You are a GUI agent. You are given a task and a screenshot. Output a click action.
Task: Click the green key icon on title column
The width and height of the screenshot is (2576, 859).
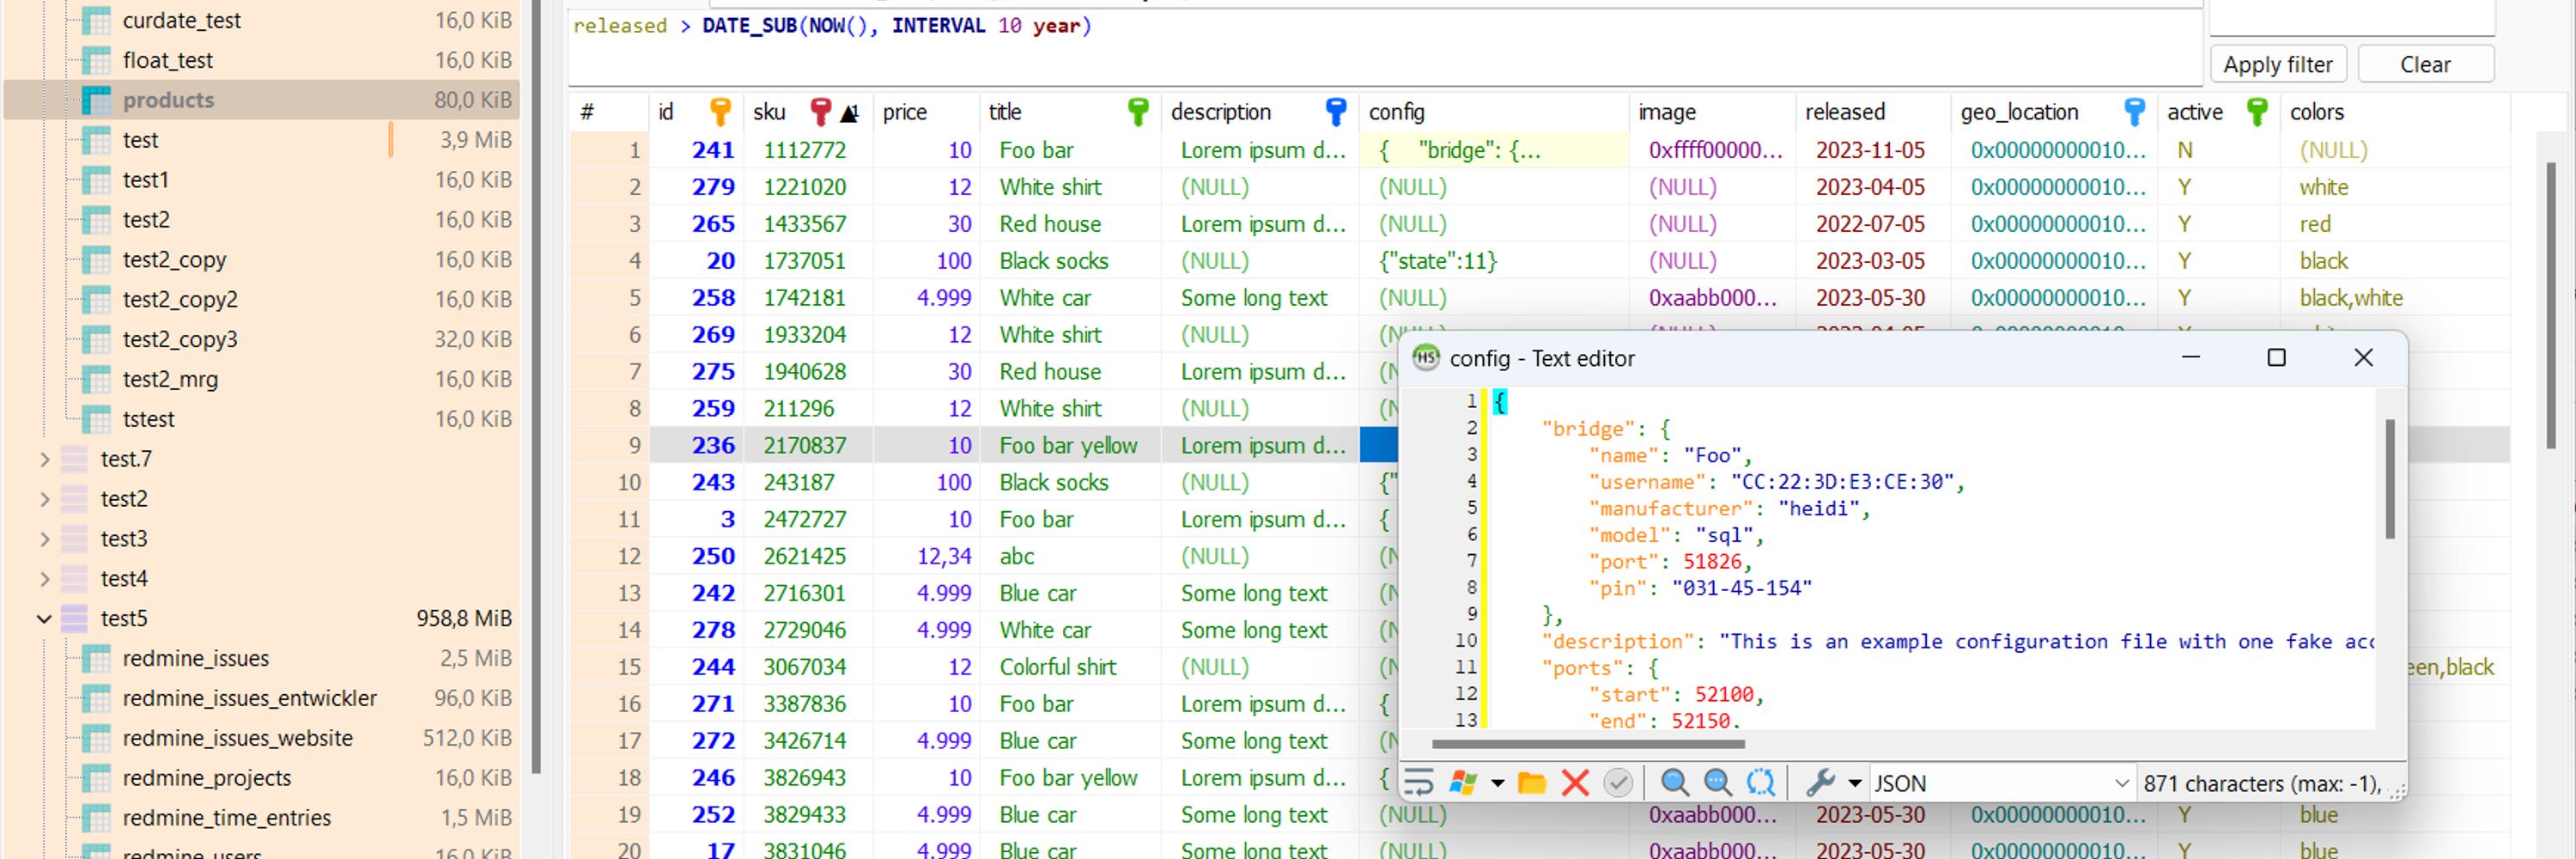click(1137, 111)
